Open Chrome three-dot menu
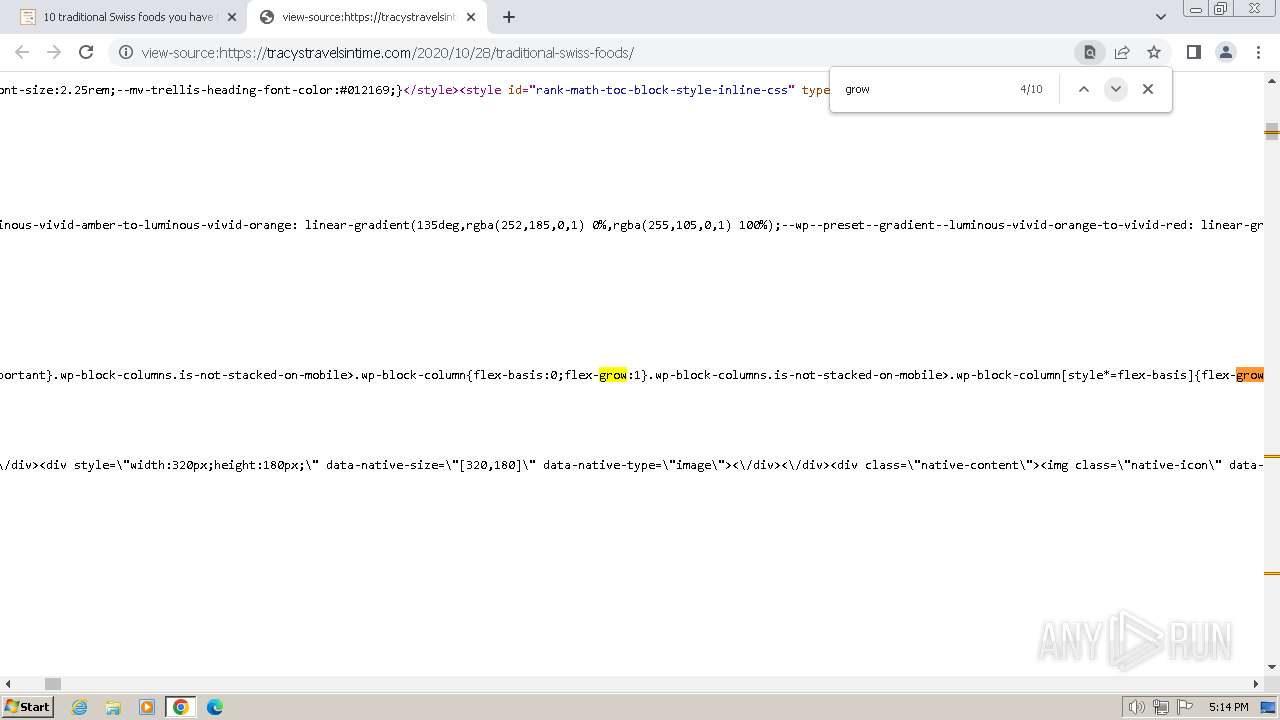 coord(1258,52)
